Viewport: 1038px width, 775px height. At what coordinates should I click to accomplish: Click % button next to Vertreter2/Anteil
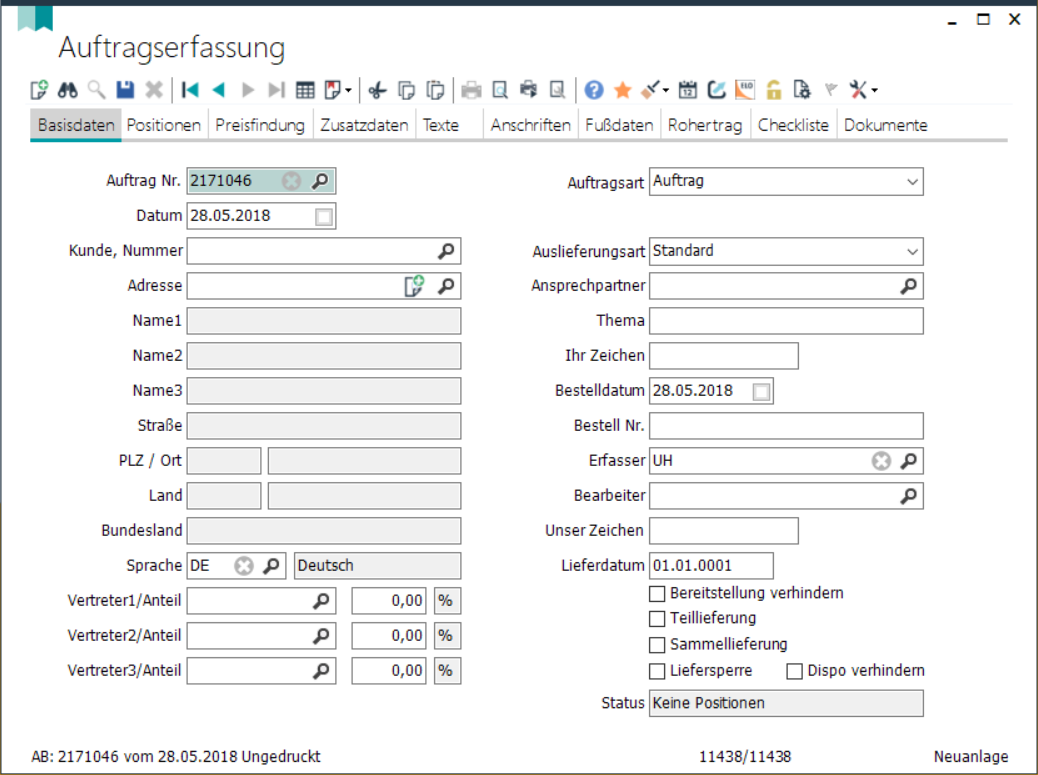pos(447,636)
